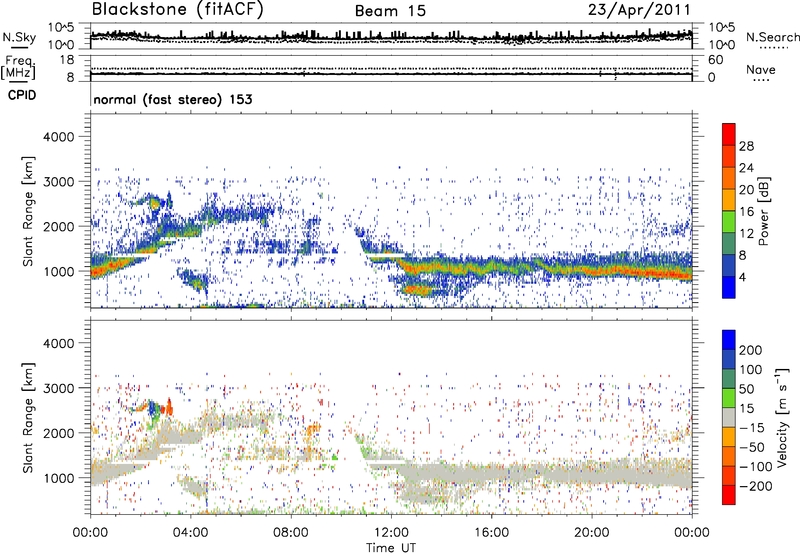Click the "-200" label on the Velocity scale
This screenshot has width=800, height=554.
[756, 486]
